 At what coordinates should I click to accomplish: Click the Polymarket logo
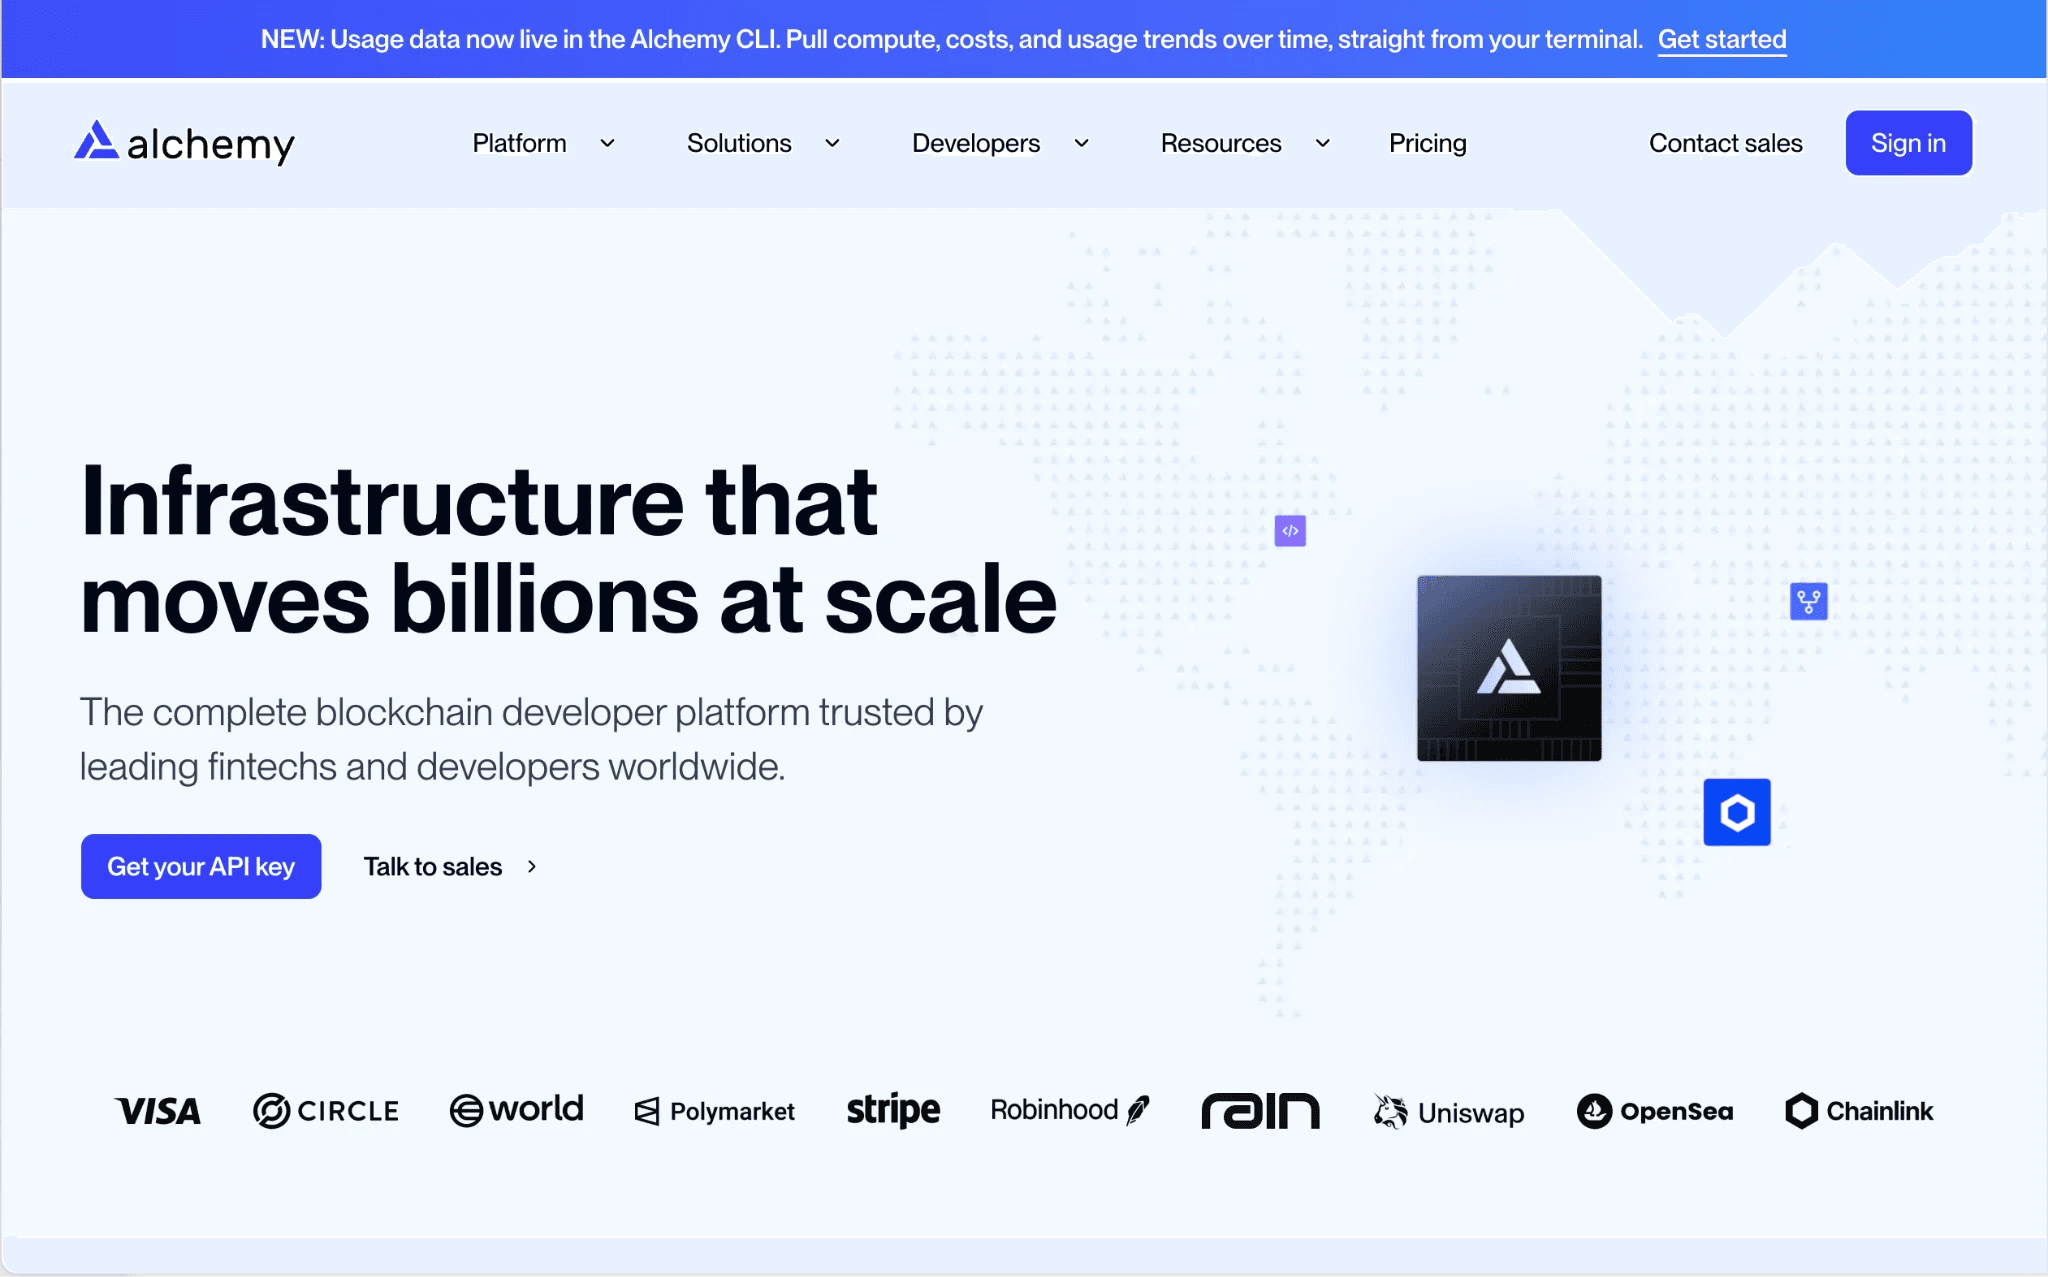714,1111
